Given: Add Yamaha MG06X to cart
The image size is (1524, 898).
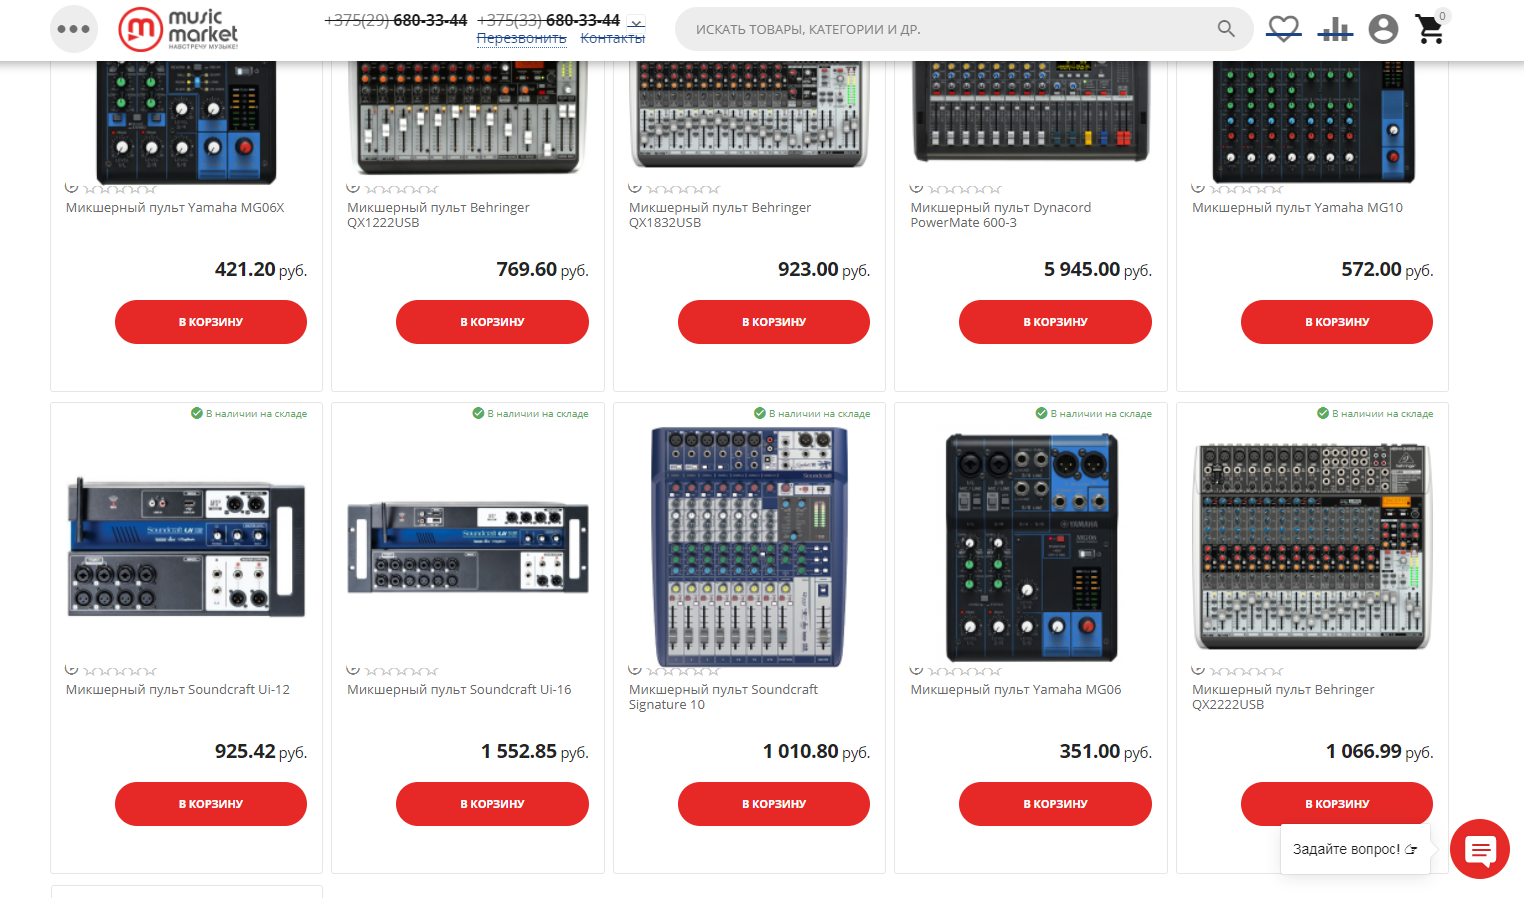Looking at the screenshot, I should point(211,322).
